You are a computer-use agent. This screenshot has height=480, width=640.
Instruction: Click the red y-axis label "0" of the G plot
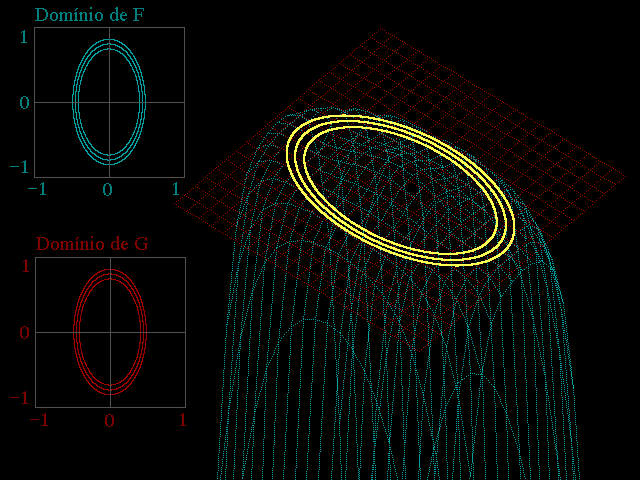coord(24,333)
